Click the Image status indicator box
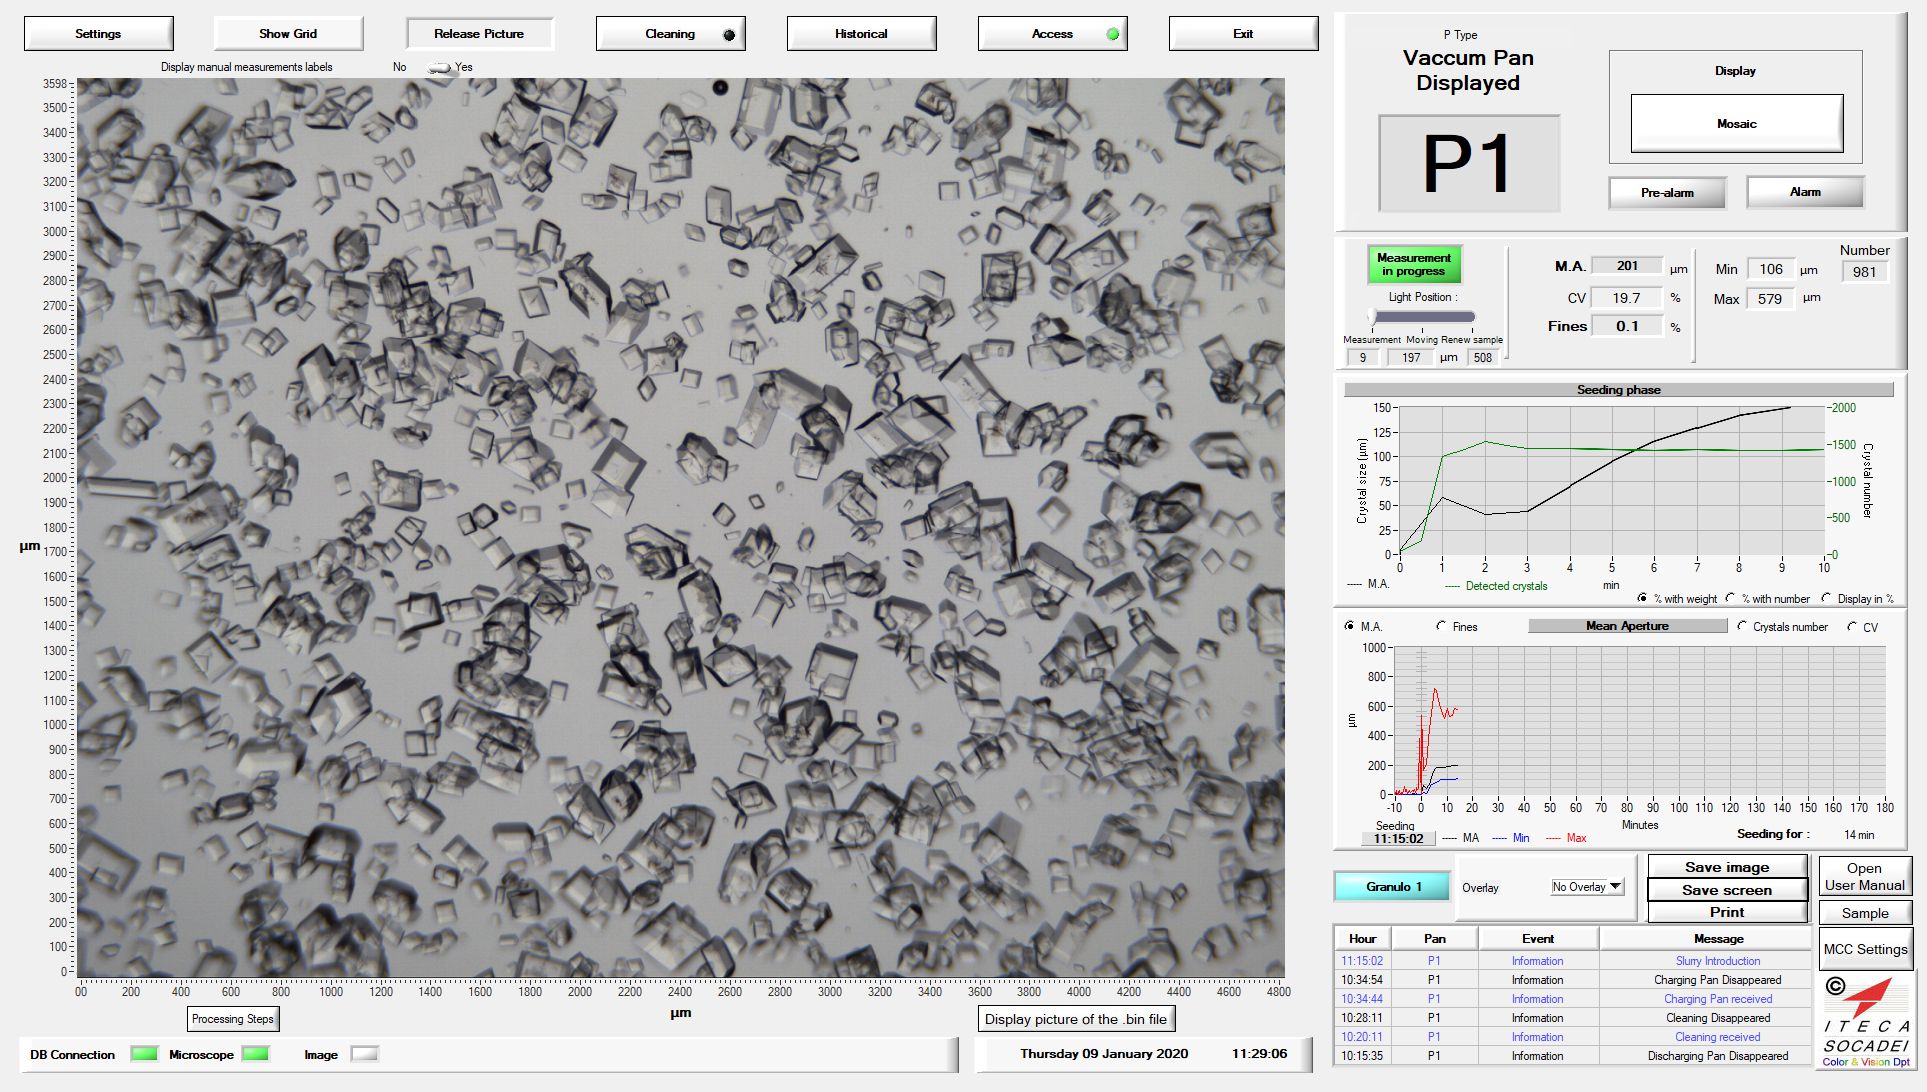Screen dimensions: 1927x1092 click(364, 1054)
